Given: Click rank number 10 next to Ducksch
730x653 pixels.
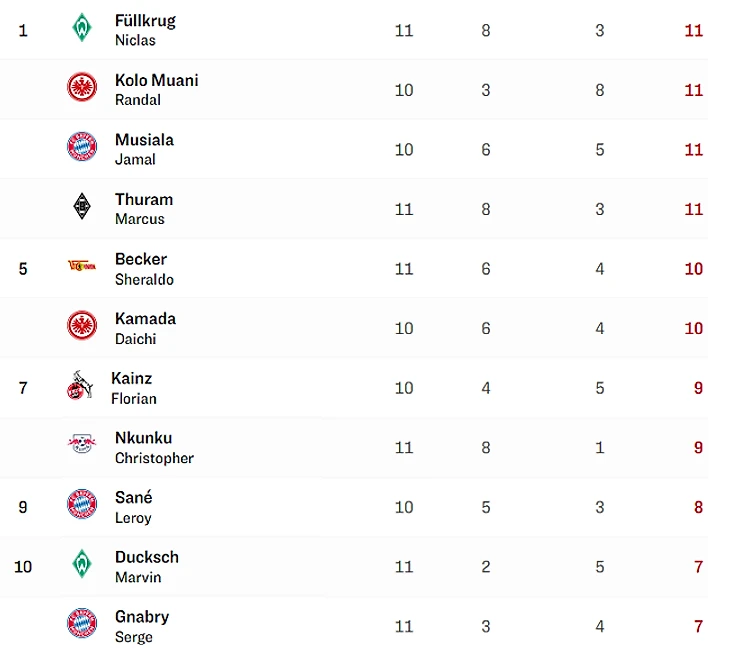Looking at the screenshot, I should tap(23, 567).
